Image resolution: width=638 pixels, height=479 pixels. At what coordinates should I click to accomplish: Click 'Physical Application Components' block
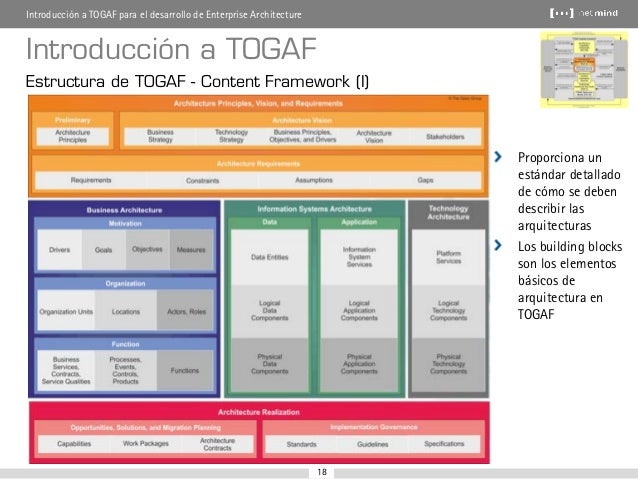(359, 364)
